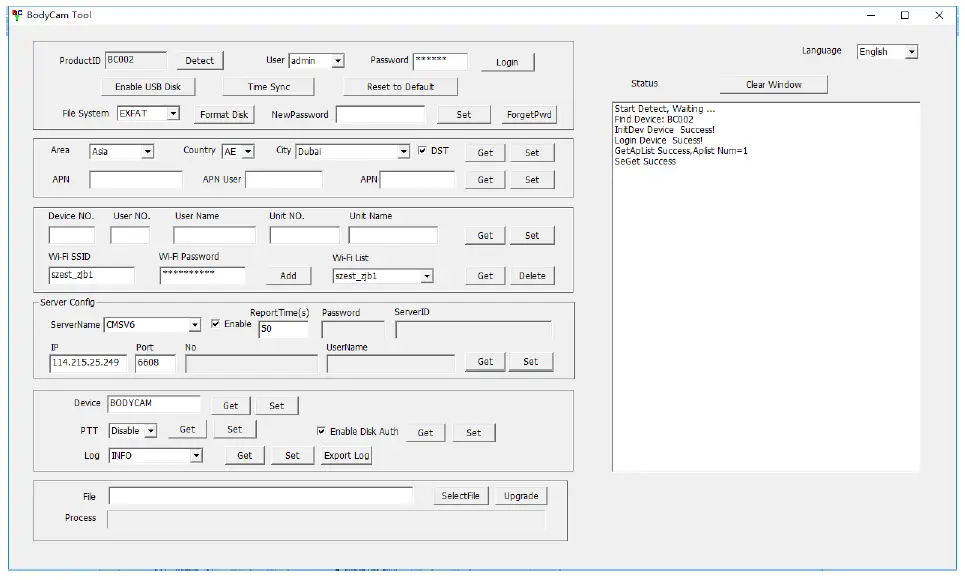Click Set button beside Enable Disk Auth

[x=473, y=433]
